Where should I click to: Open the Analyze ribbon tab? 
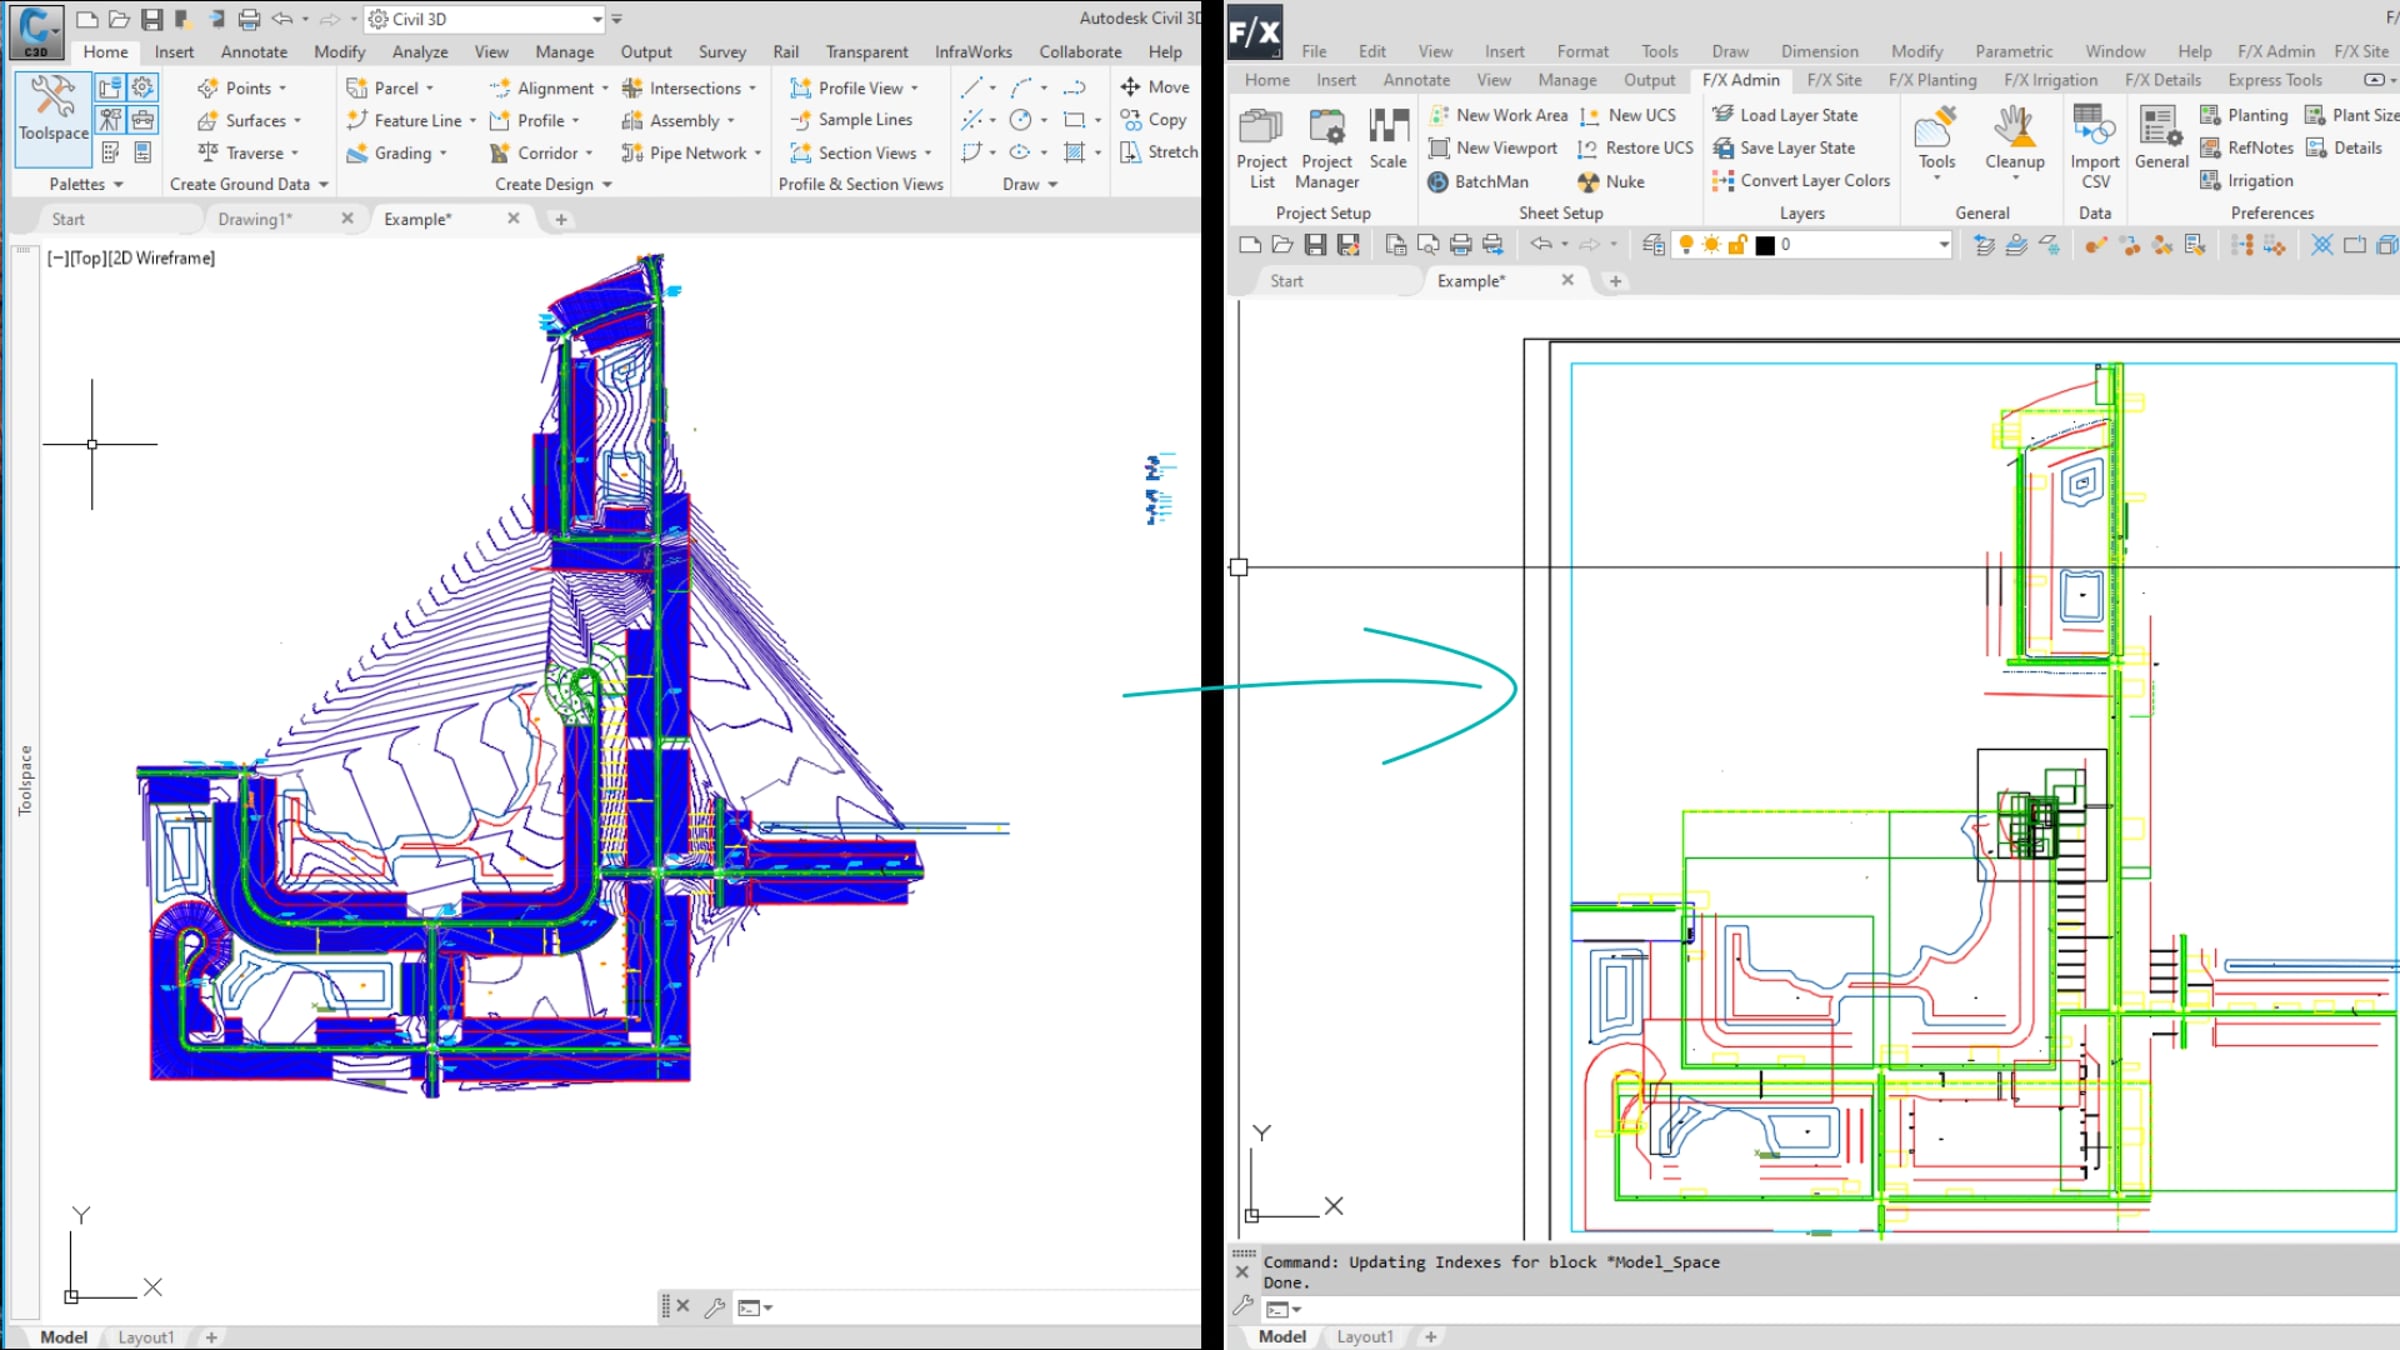coord(420,52)
